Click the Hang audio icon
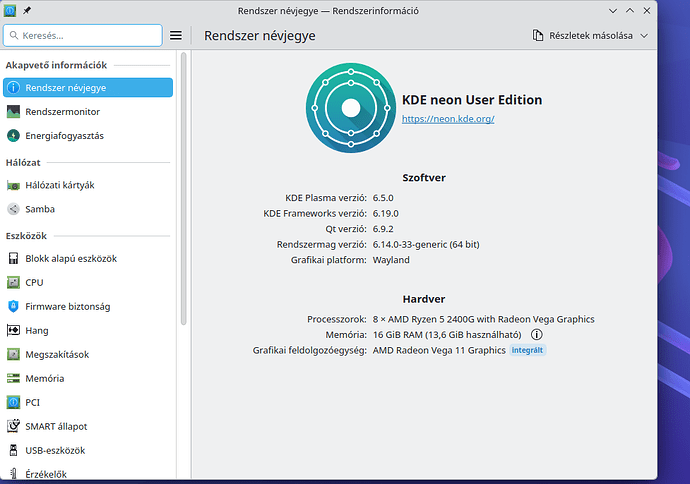 [14, 330]
